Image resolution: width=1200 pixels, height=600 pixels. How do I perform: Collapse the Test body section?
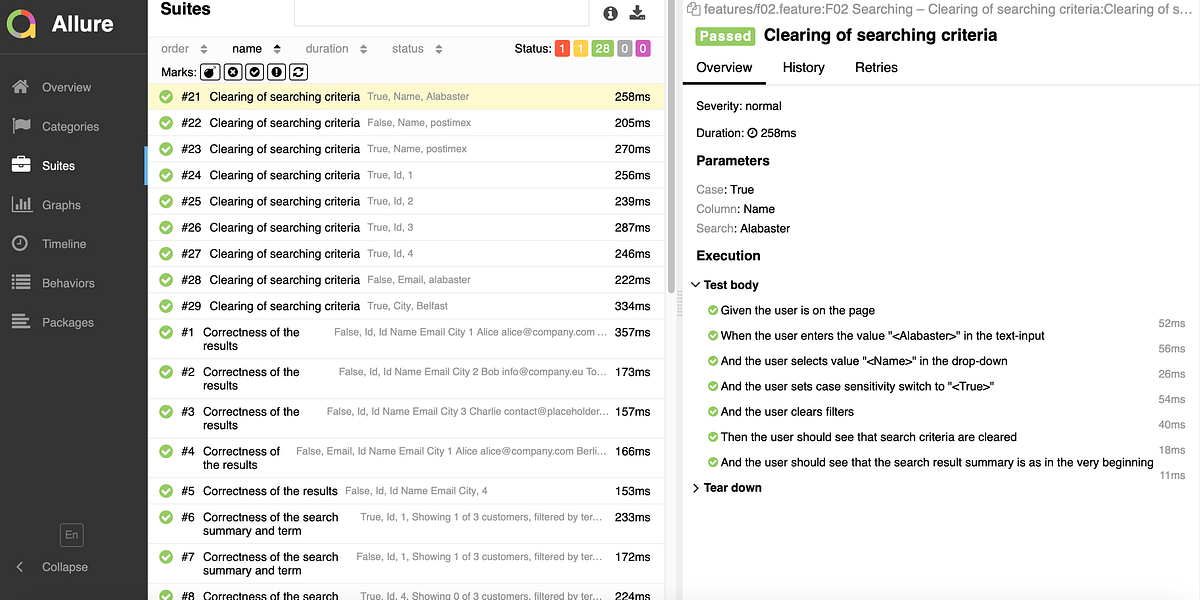pos(726,285)
